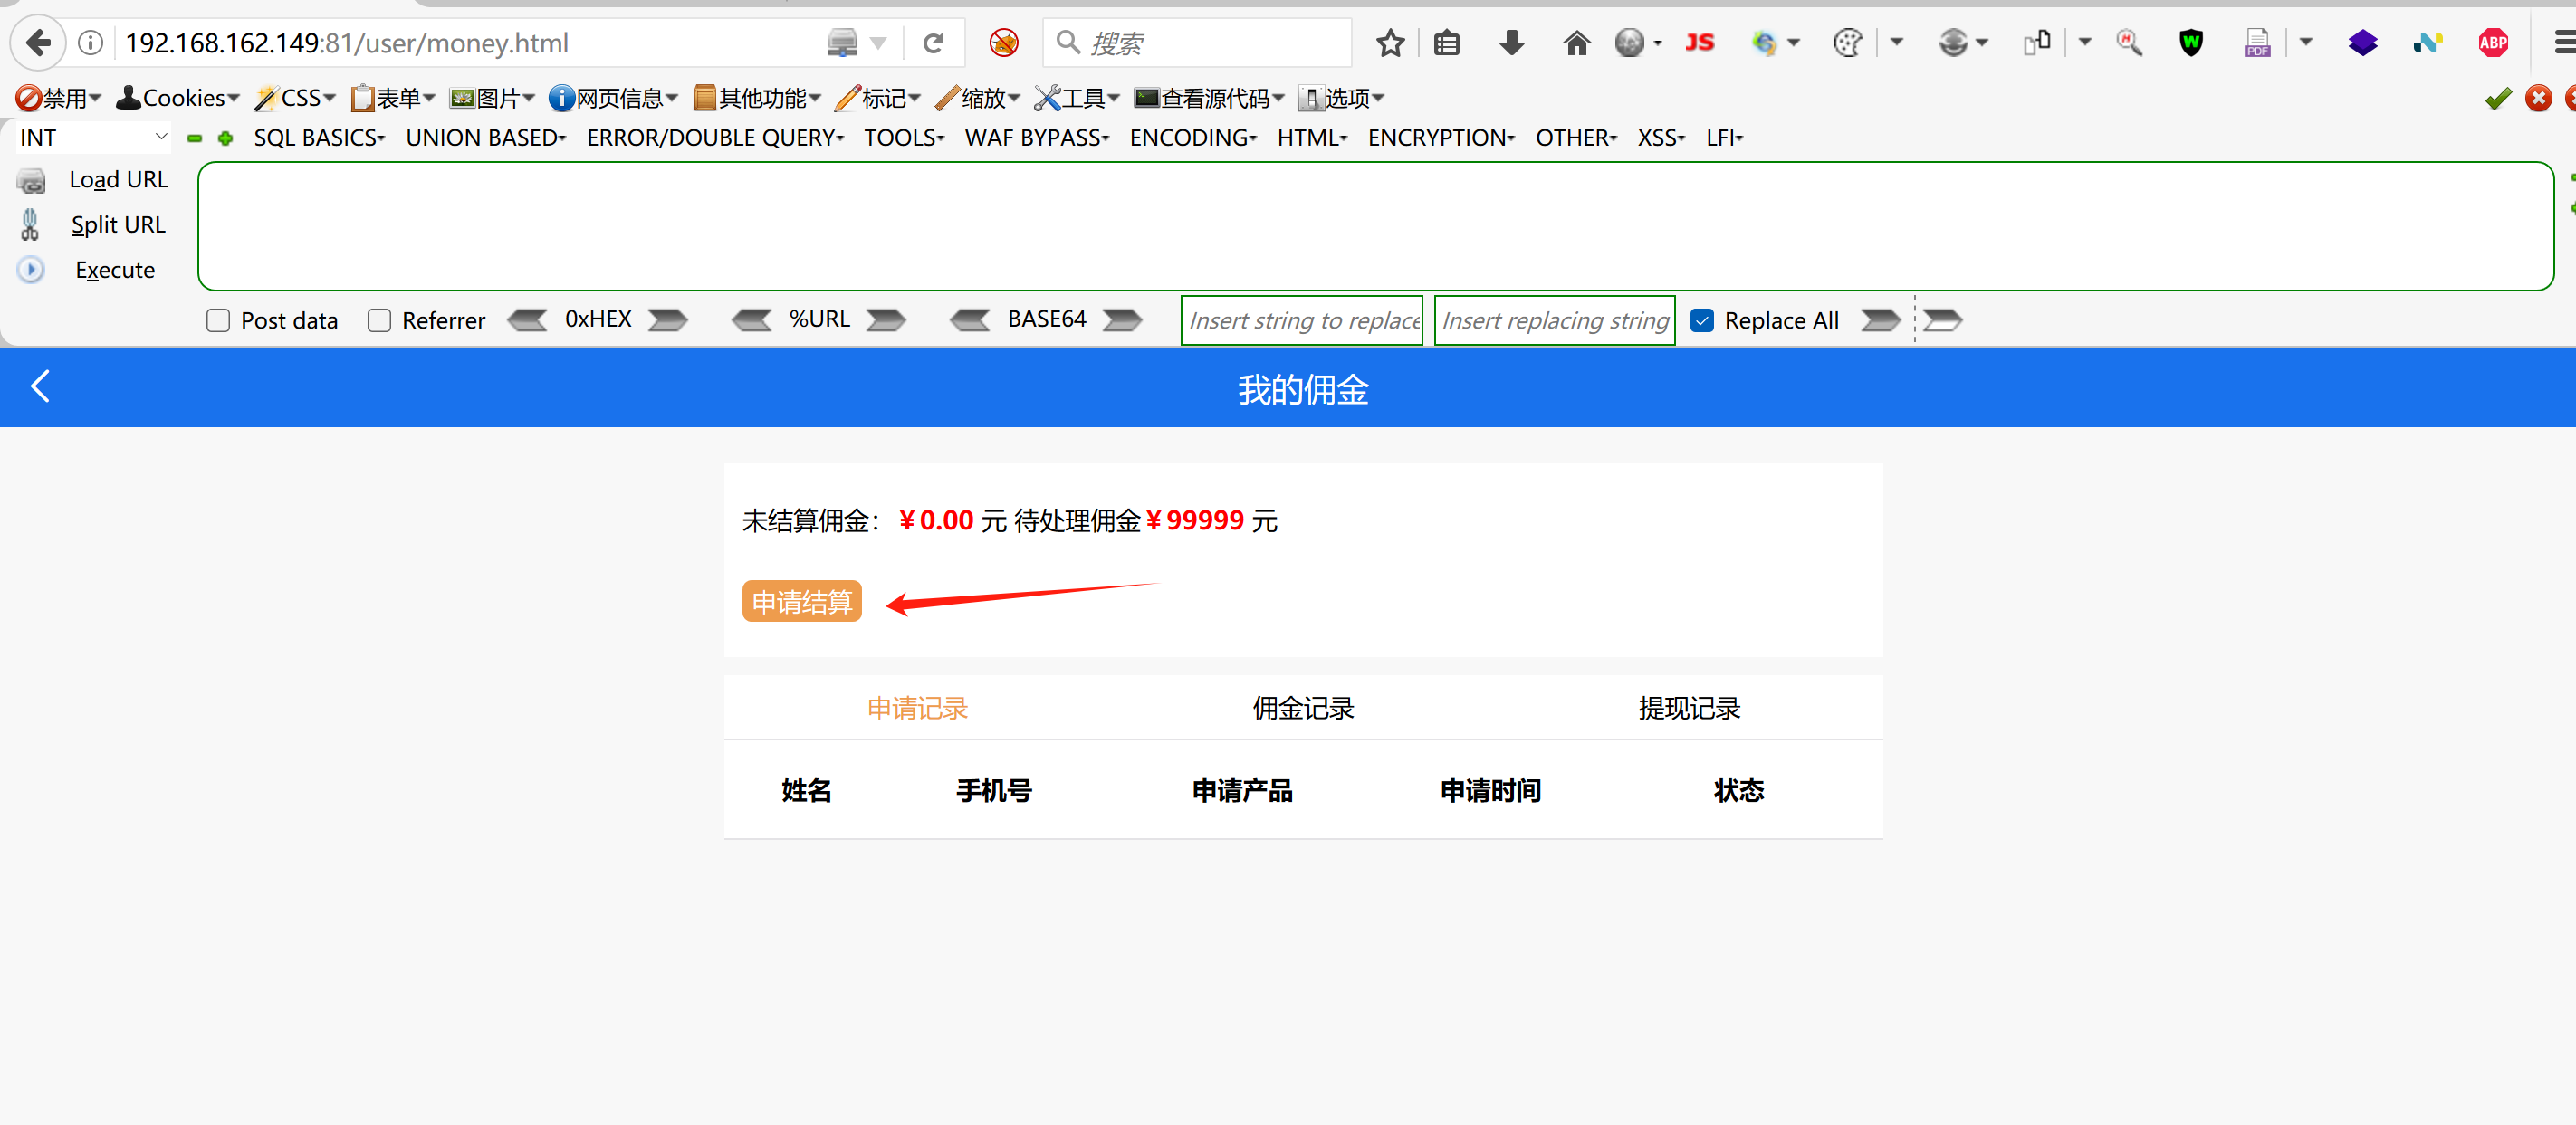Viewport: 2576px width, 1125px height.
Task: Expand the WAF BYPASS dropdown
Action: pos(1036,138)
